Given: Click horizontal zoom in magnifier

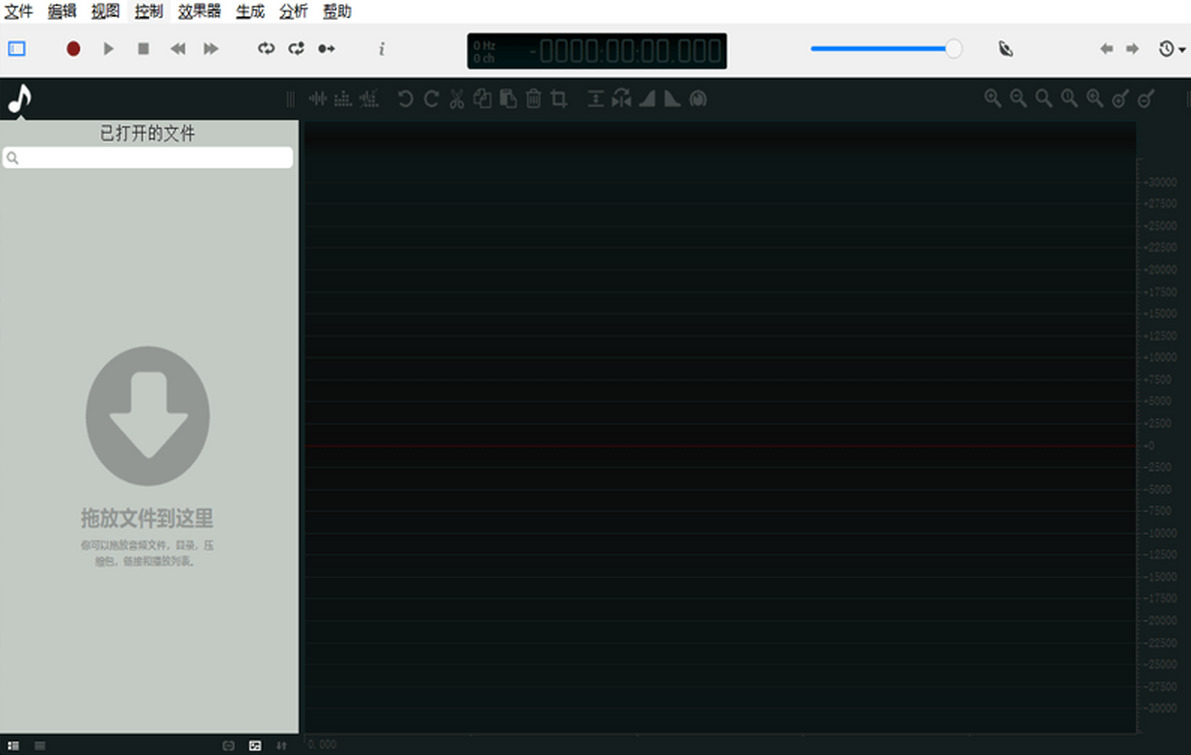Looking at the screenshot, I should click(993, 99).
